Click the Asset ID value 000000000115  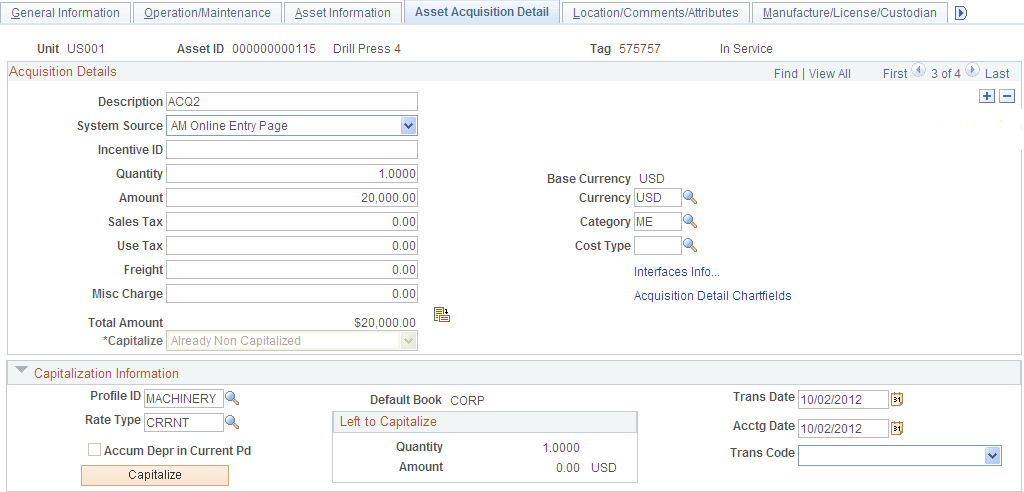pyautogui.click(x=274, y=49)
